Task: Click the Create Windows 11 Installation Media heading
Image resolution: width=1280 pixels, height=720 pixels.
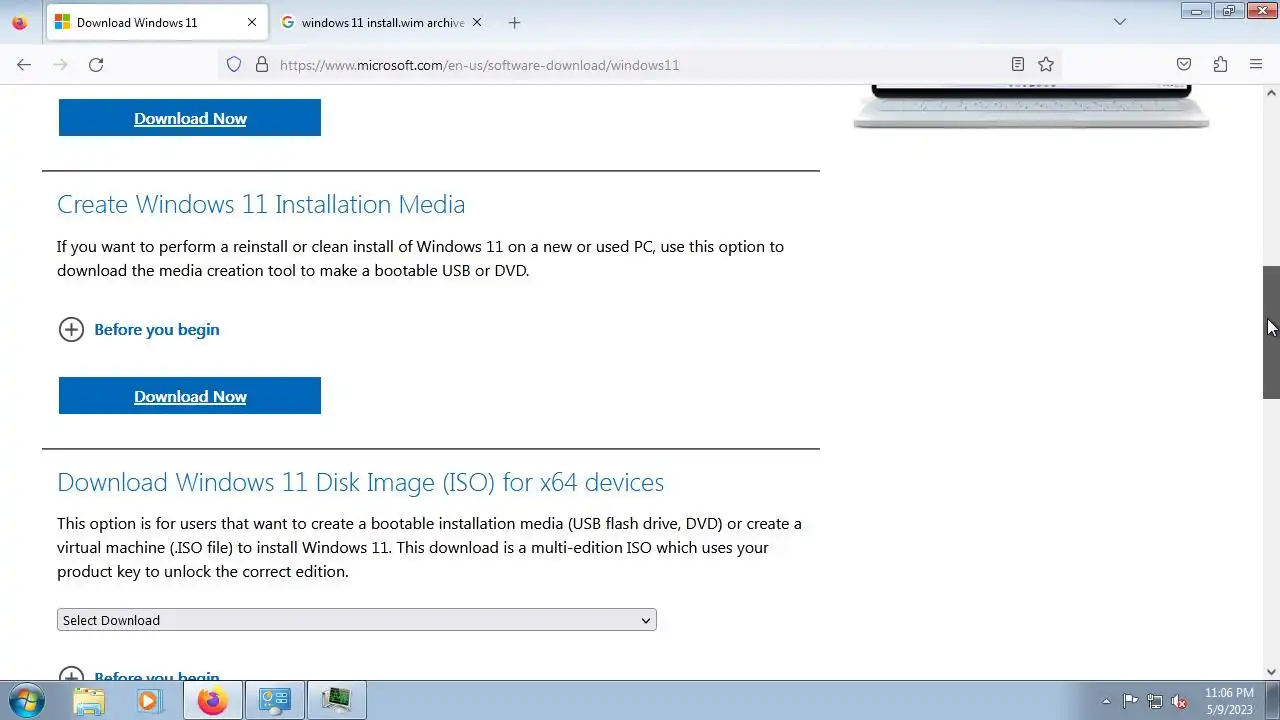Action: pos(261,204)
